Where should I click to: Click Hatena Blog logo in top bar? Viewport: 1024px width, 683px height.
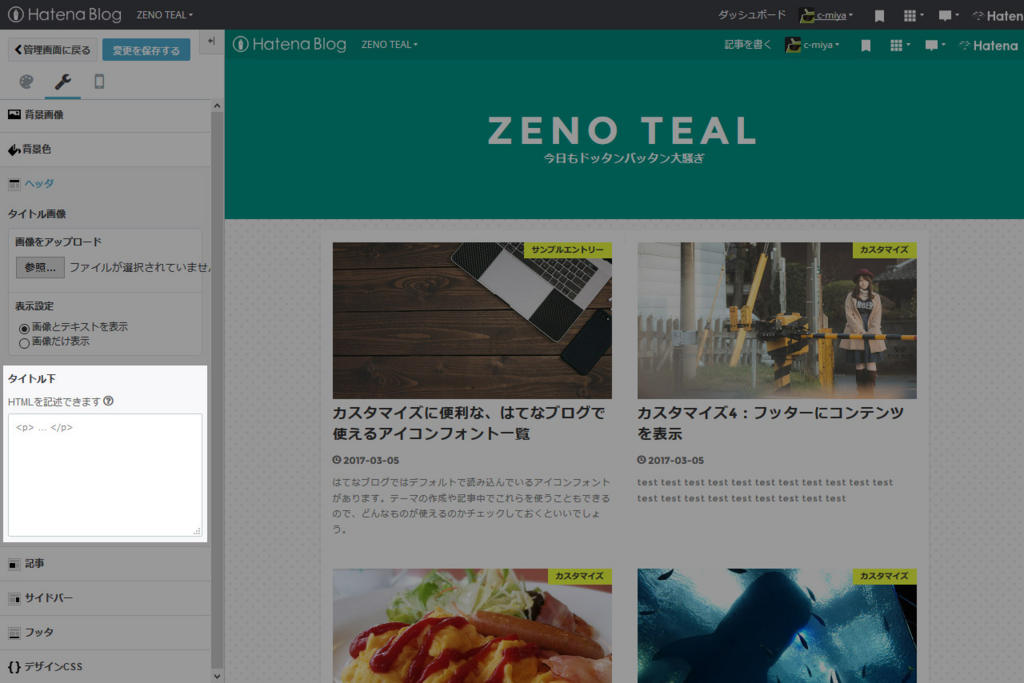click(x=64, y=14)
